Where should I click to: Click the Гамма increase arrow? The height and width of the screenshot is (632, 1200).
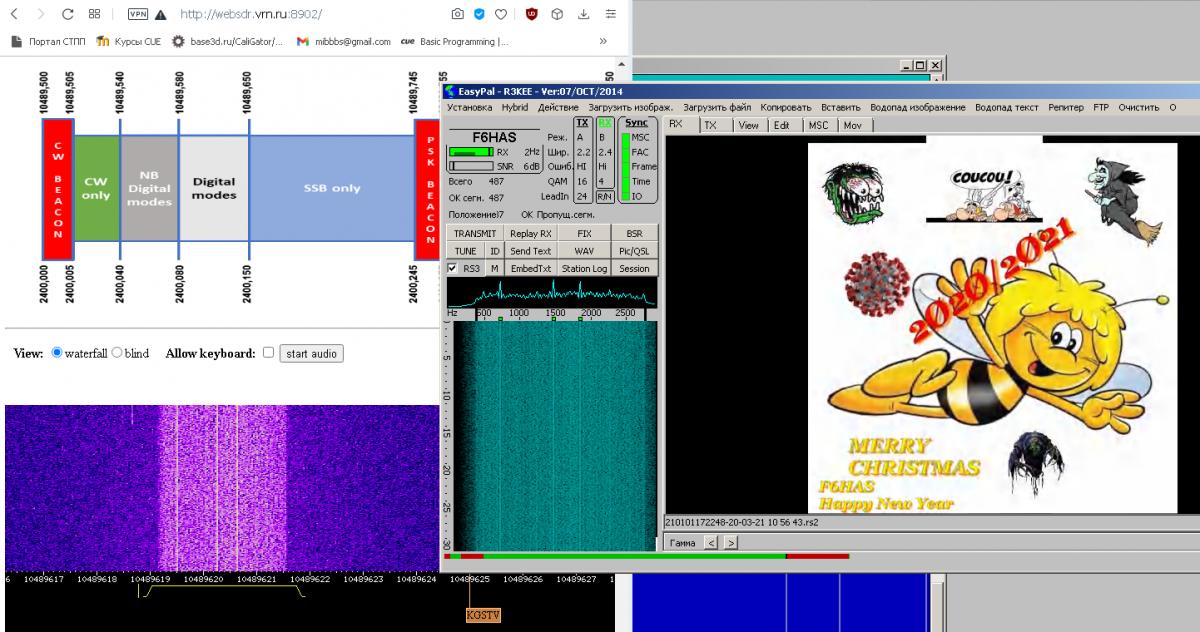click(731, 542)
